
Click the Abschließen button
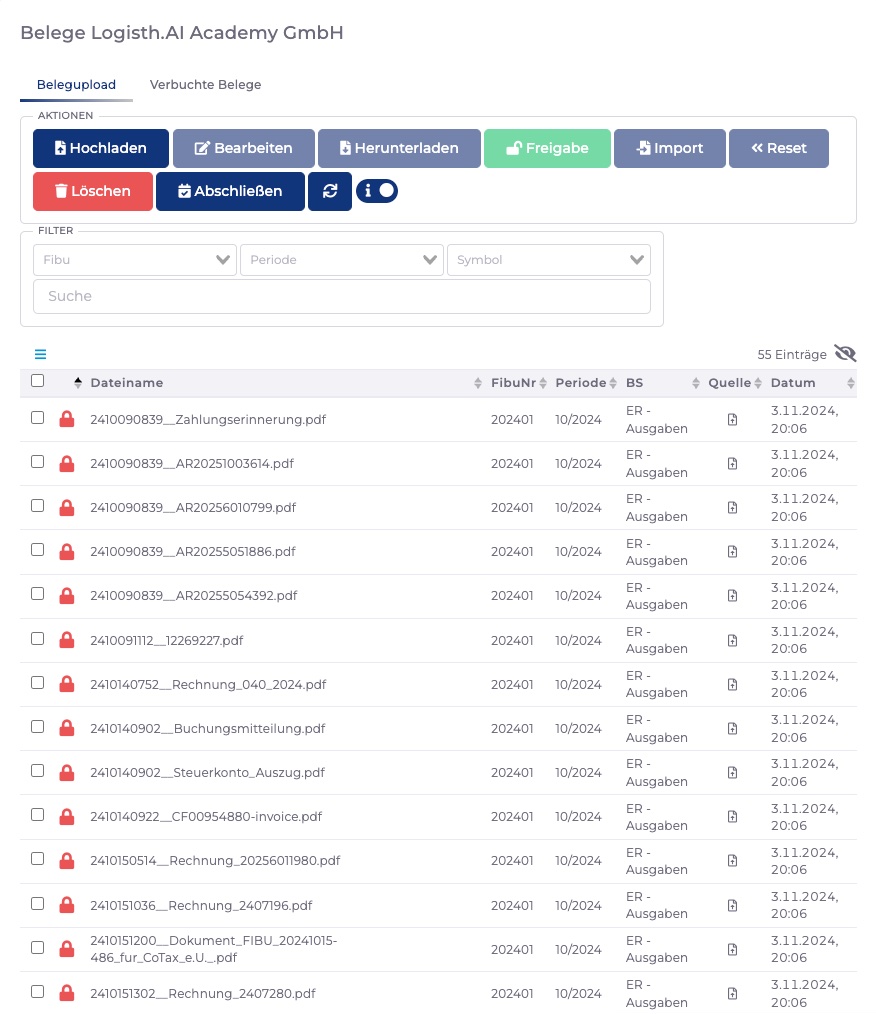[230, 191]
